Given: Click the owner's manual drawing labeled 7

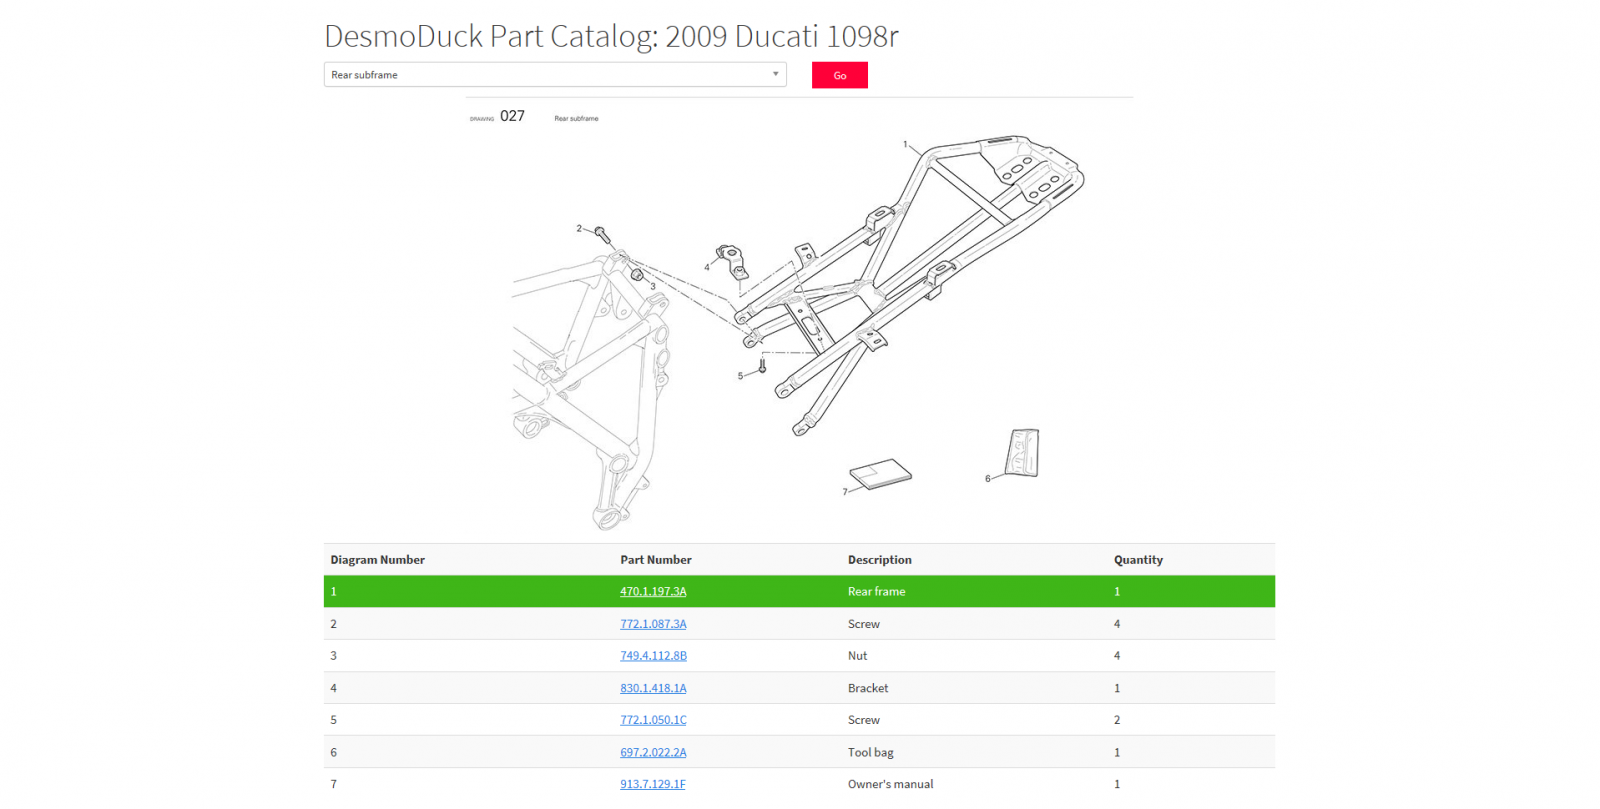Looking at the screenshot, I should coord(881,474).
